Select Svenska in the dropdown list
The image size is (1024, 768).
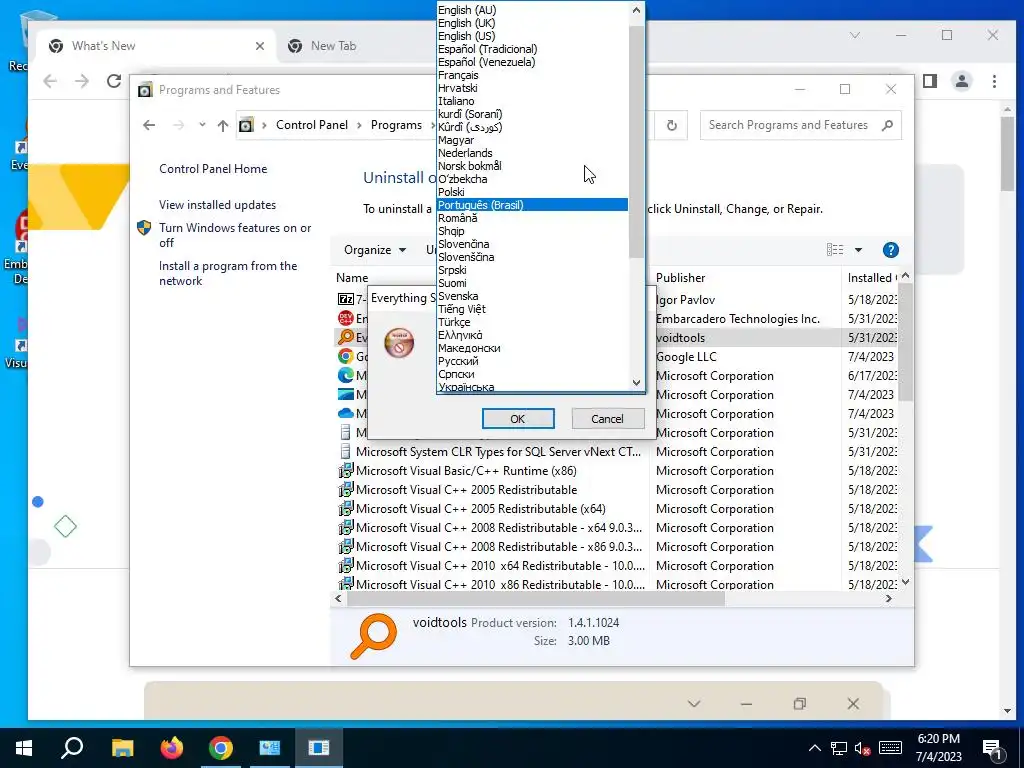tap(458, 296)
